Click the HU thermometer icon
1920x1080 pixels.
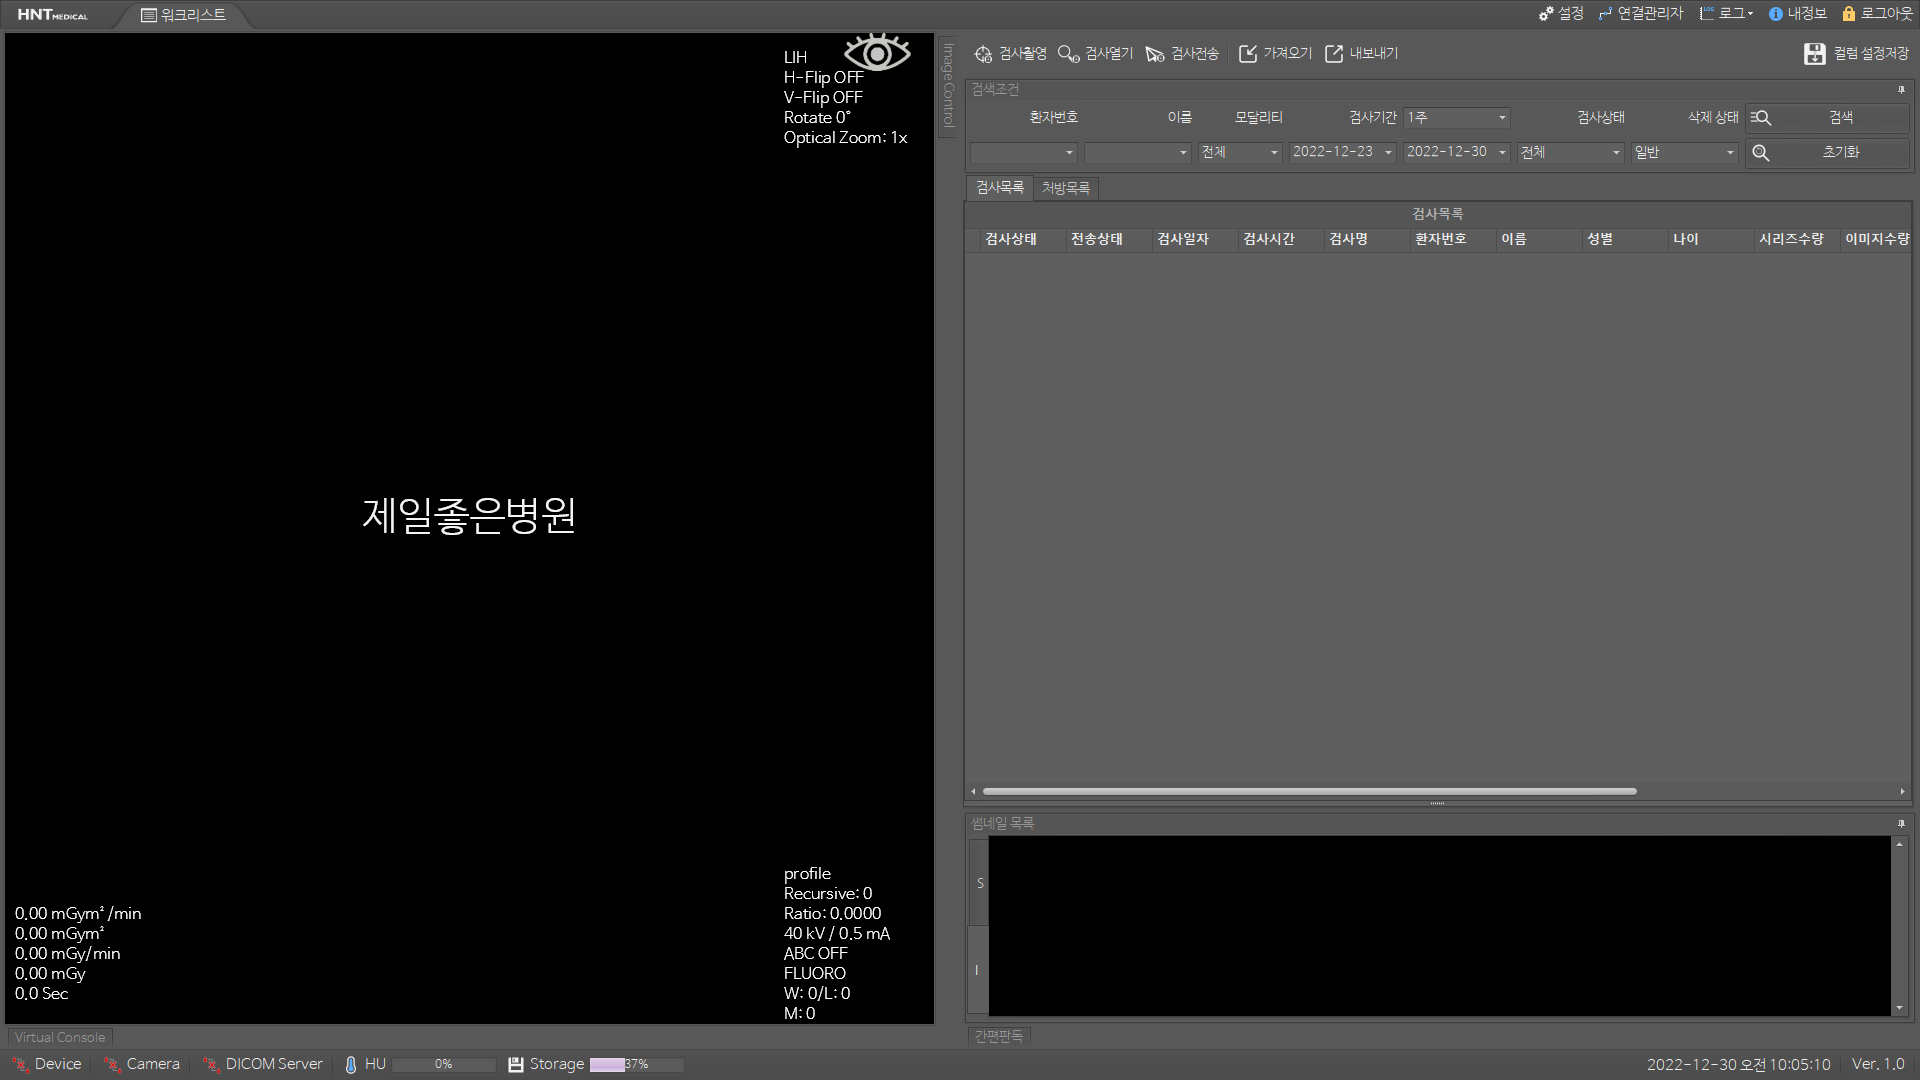point(351,1065)
